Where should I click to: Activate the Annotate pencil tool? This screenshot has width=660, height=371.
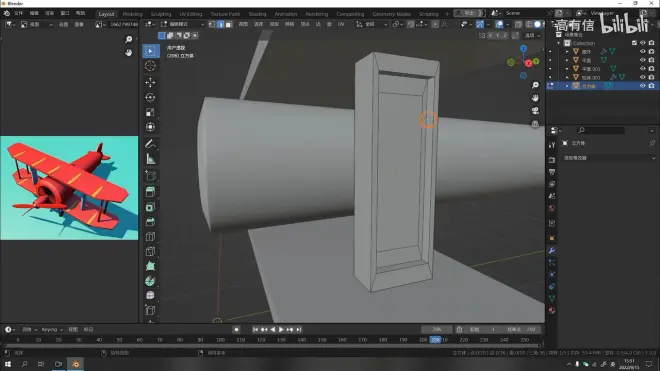coord(150,144)
